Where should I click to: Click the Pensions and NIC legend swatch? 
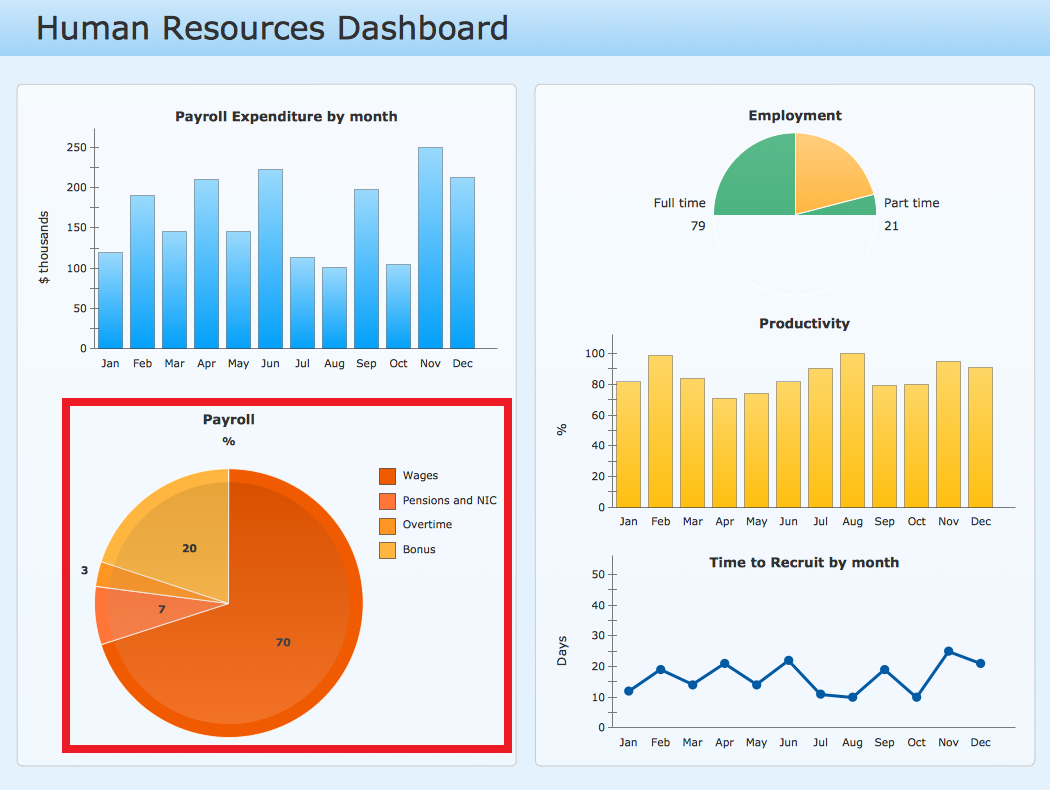[x=387, y=501]
